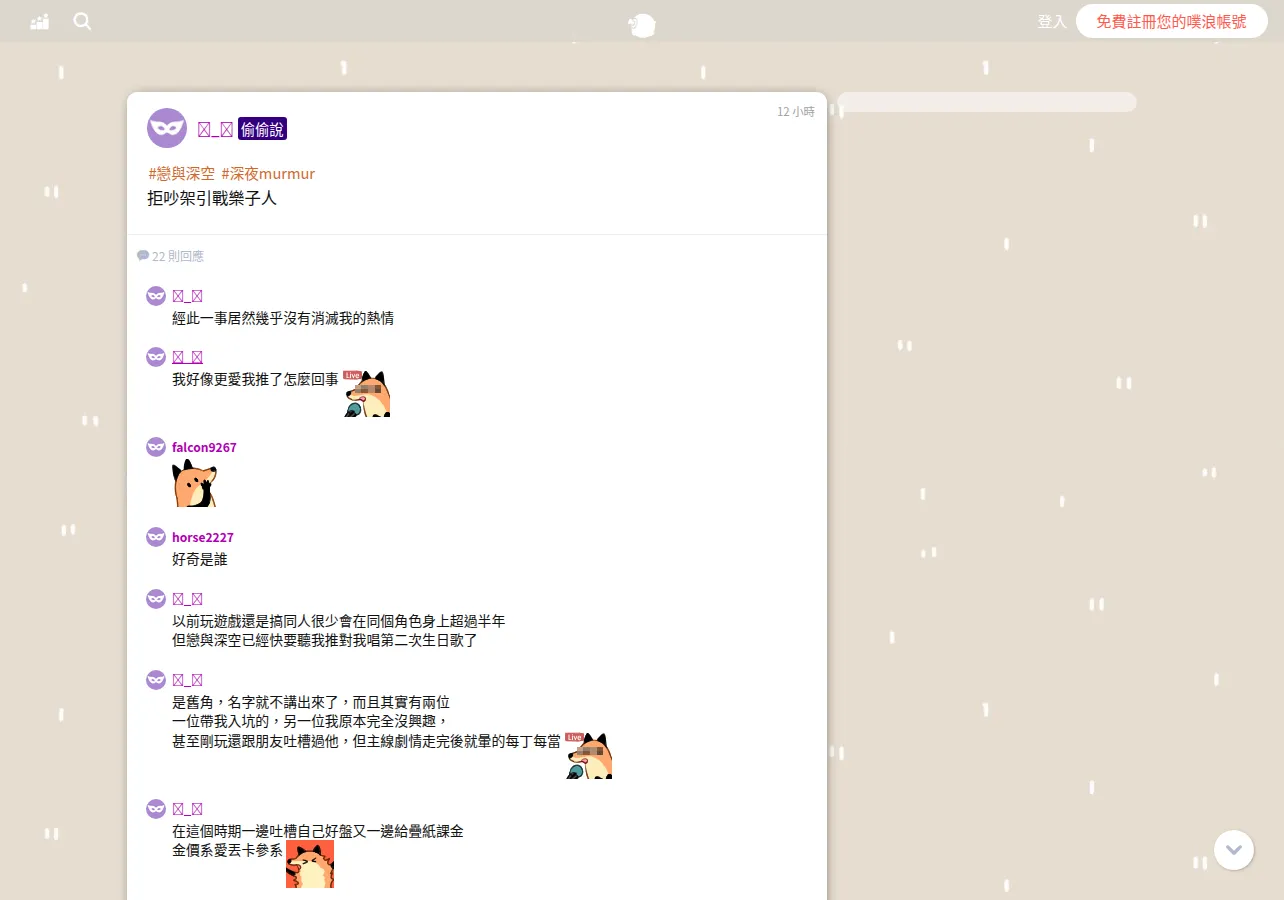Open the poster's large masked avatar
The height and width of the screenshot is (900, 1284).
point(167,128)
